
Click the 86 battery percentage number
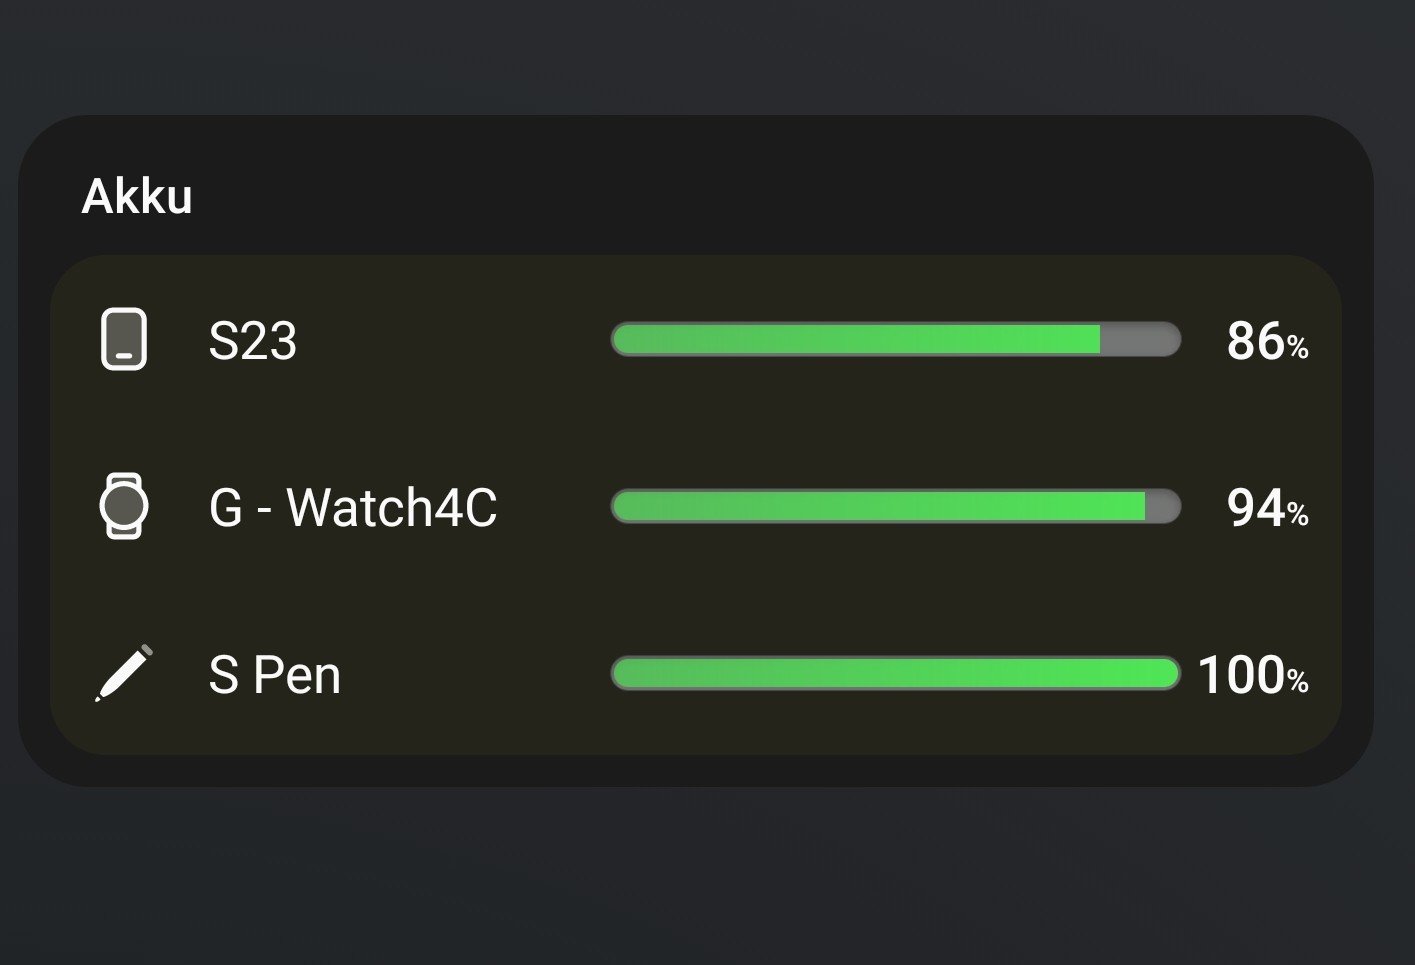pos(1255,341)
